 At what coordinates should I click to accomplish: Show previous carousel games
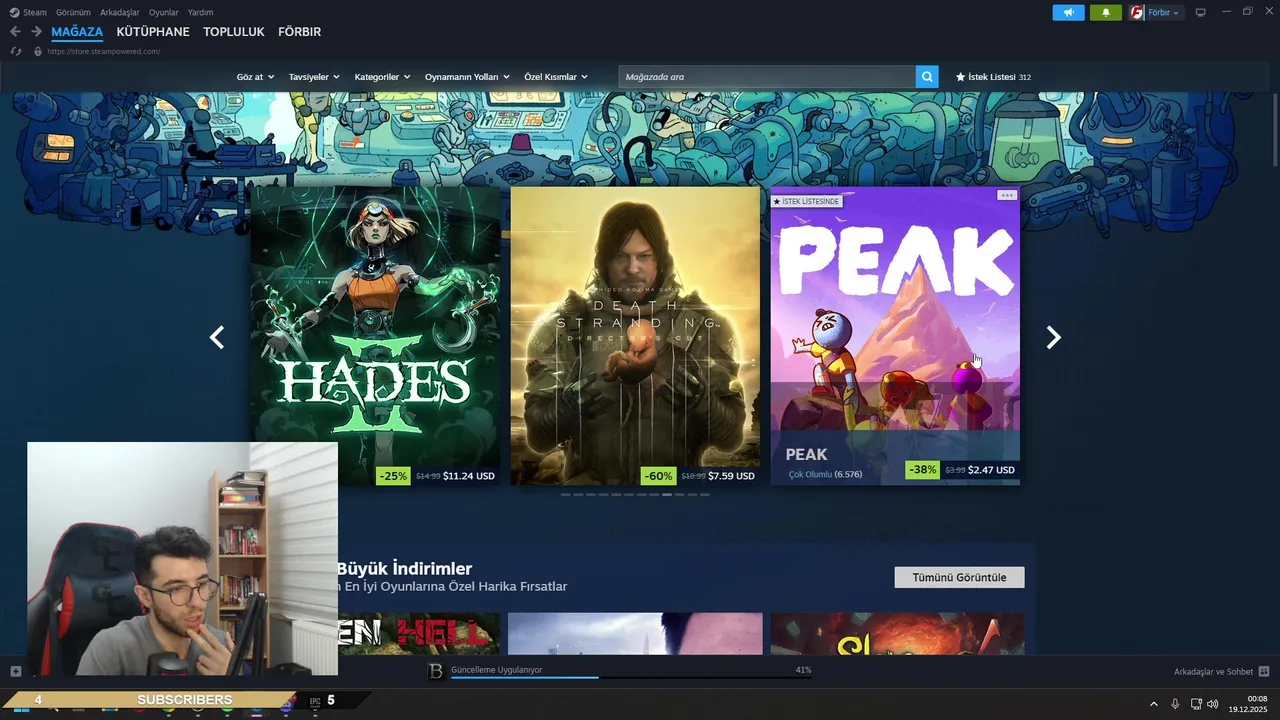216,337
